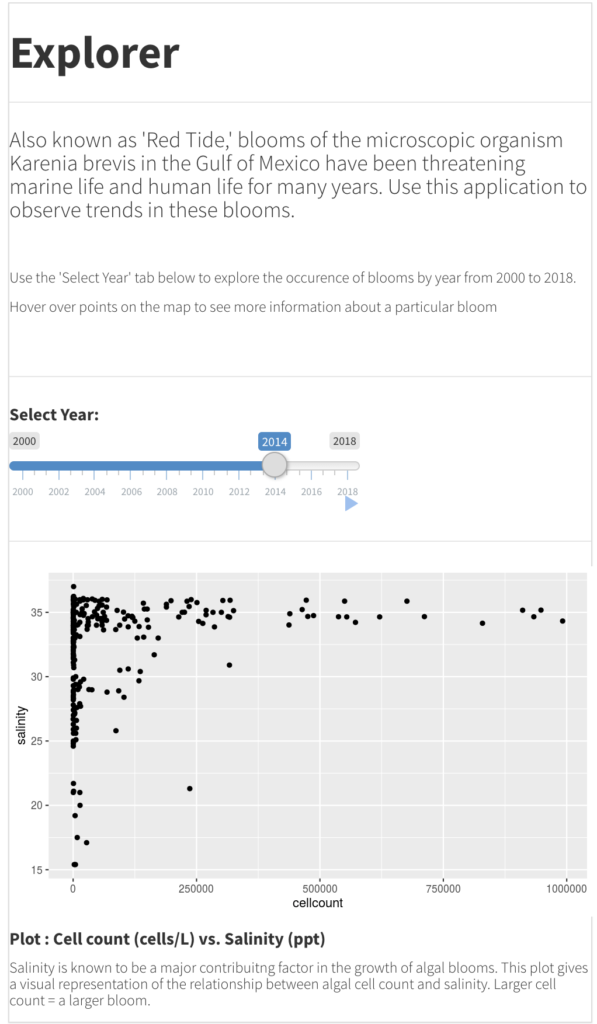The image size is (597, 1024).
Task: Set slider at the 2006 tick
Action: point(131,491)
